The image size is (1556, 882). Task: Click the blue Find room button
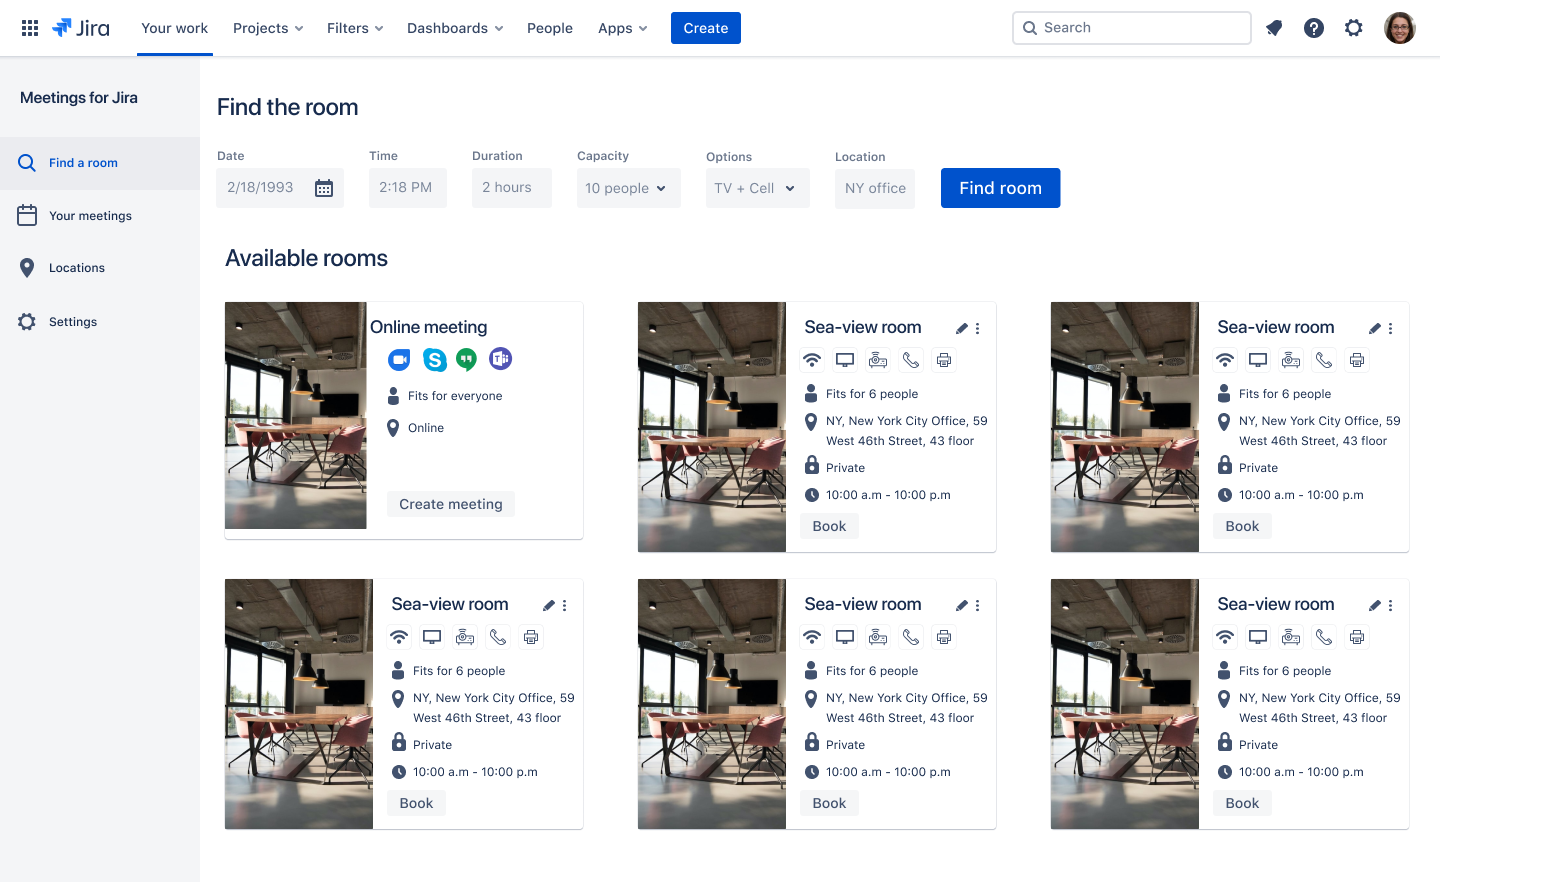(1000, 188)
